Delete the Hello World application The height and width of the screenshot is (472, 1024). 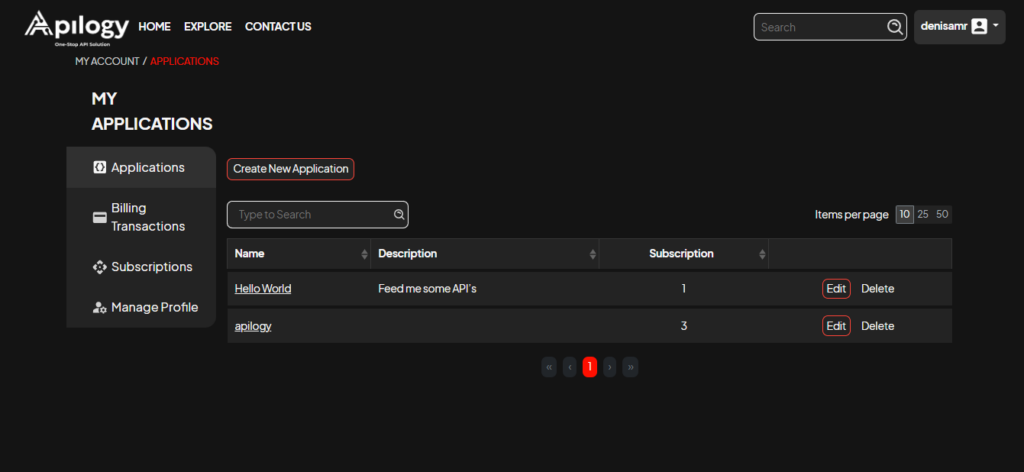pyautogui.click(x=878, y=289)
